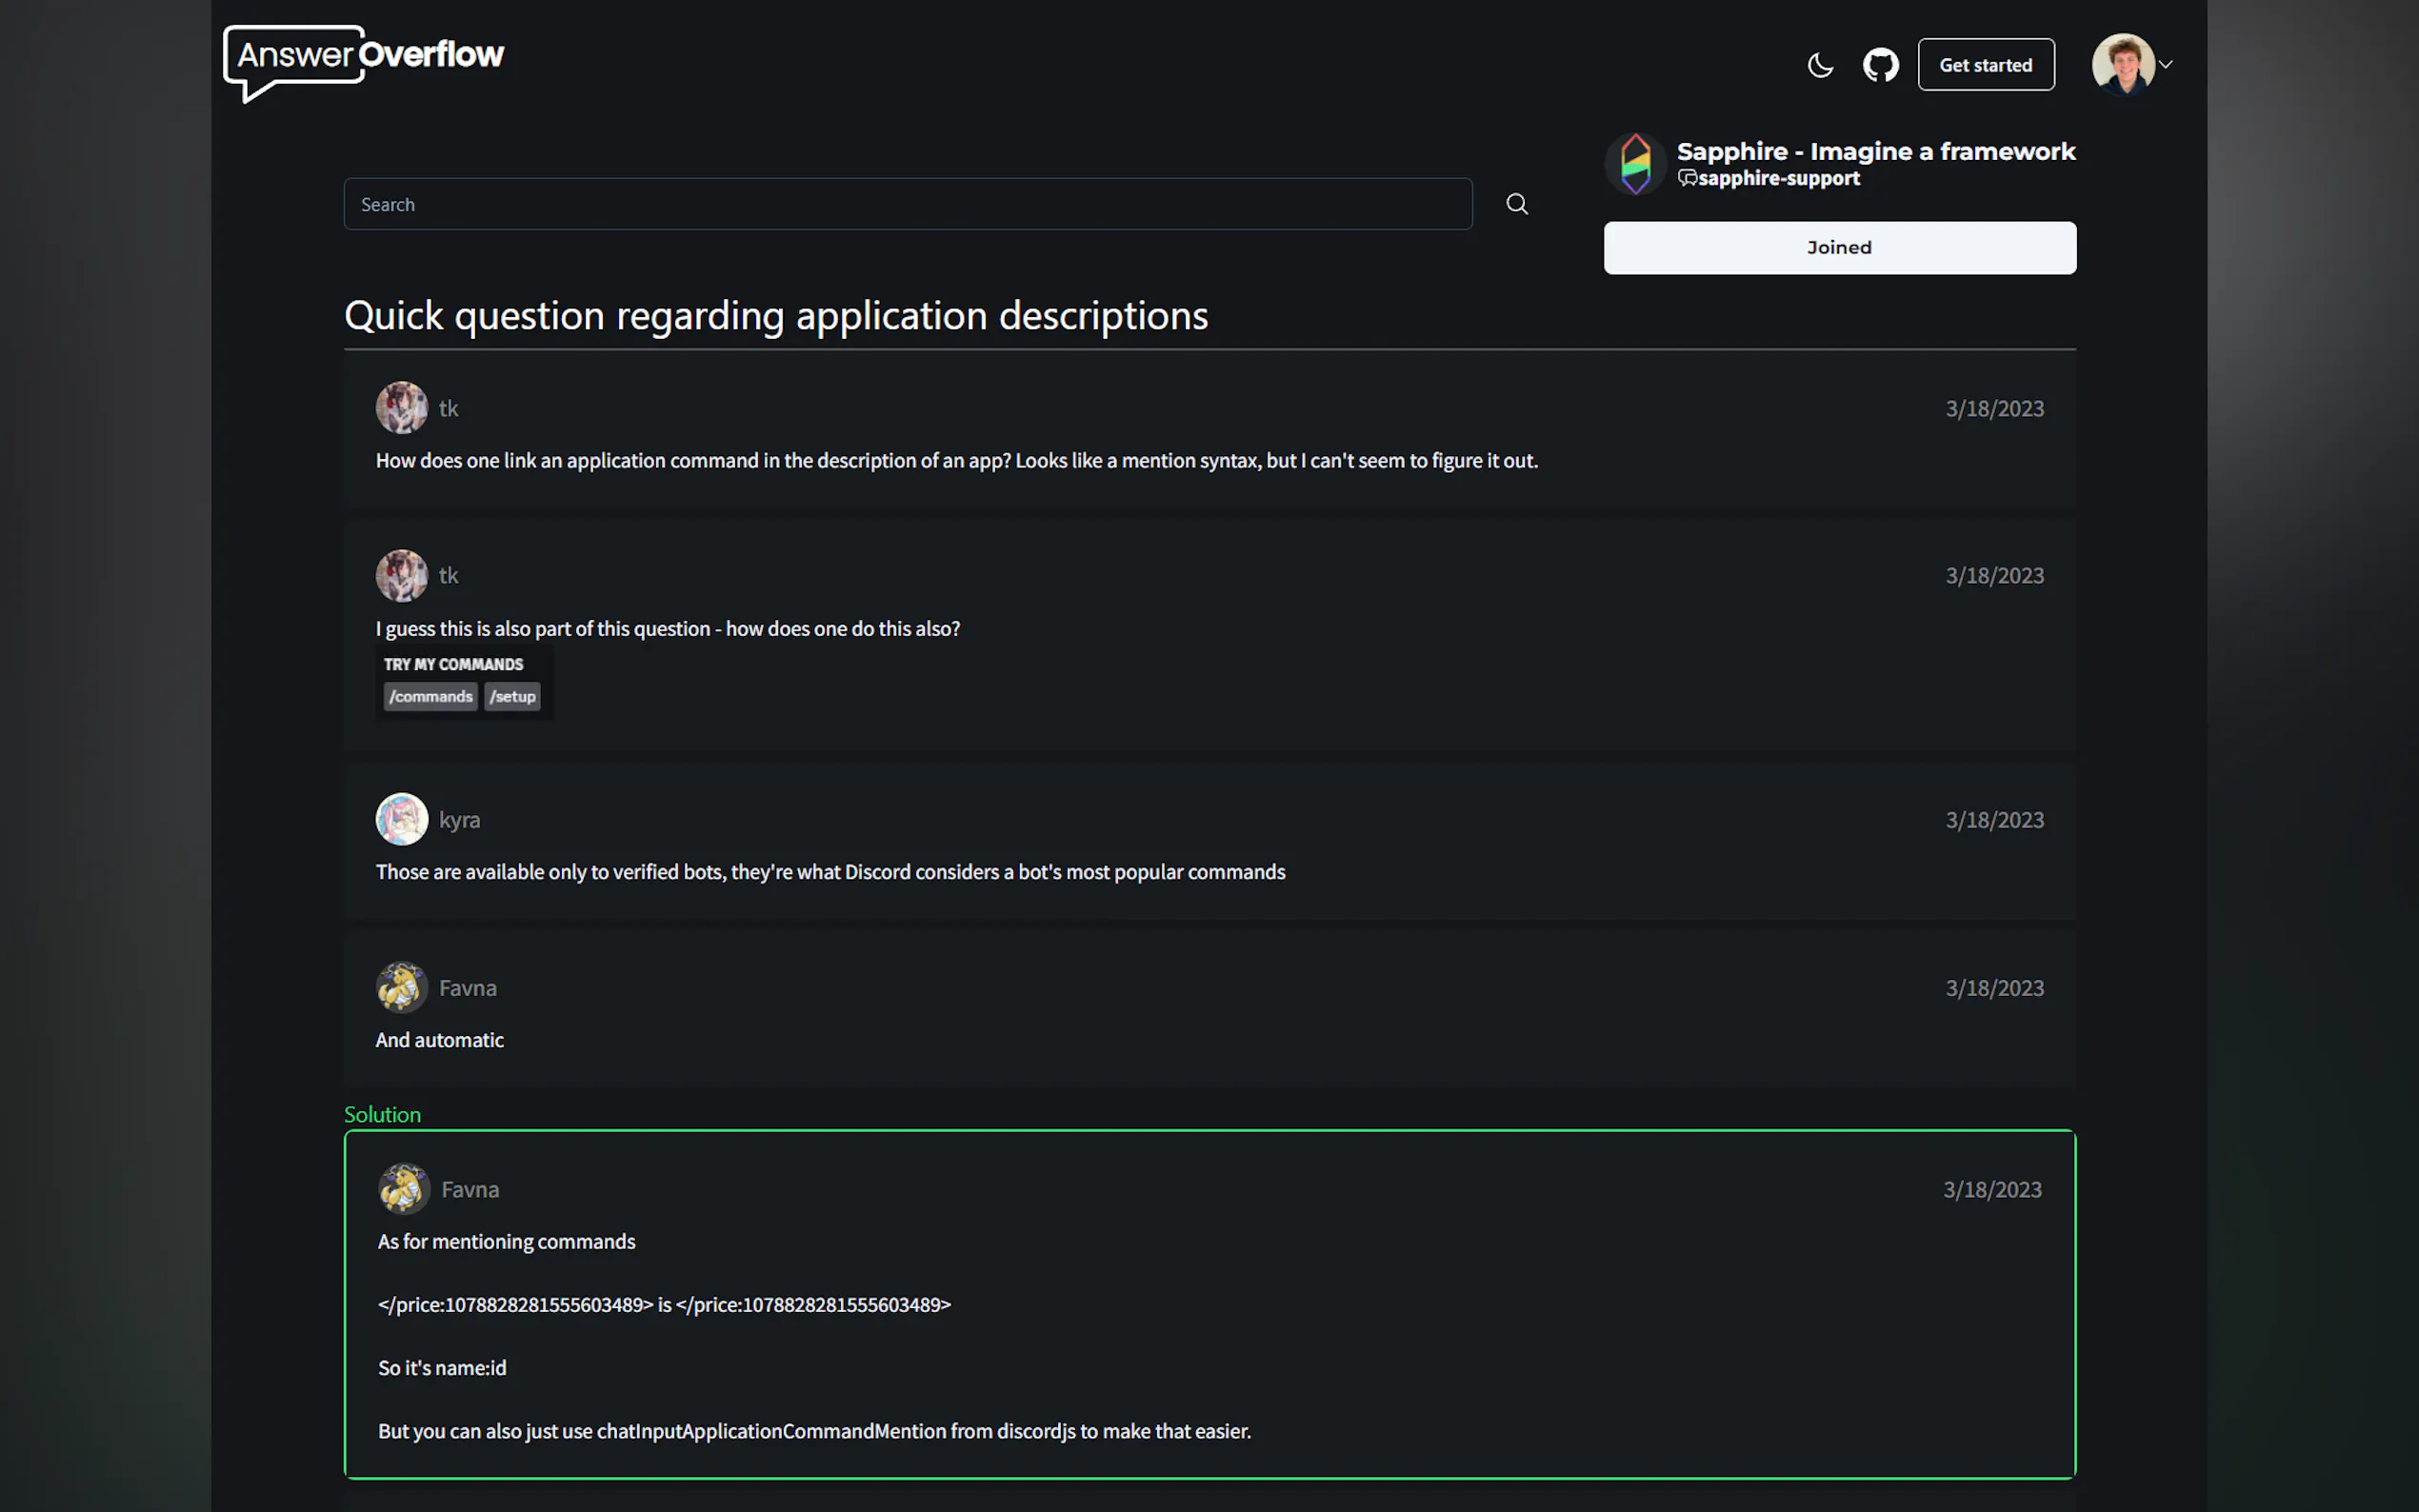This screenshot has height=1512, width=2419.
Task: Open the user profile avatar menu
Action: 2122,64
